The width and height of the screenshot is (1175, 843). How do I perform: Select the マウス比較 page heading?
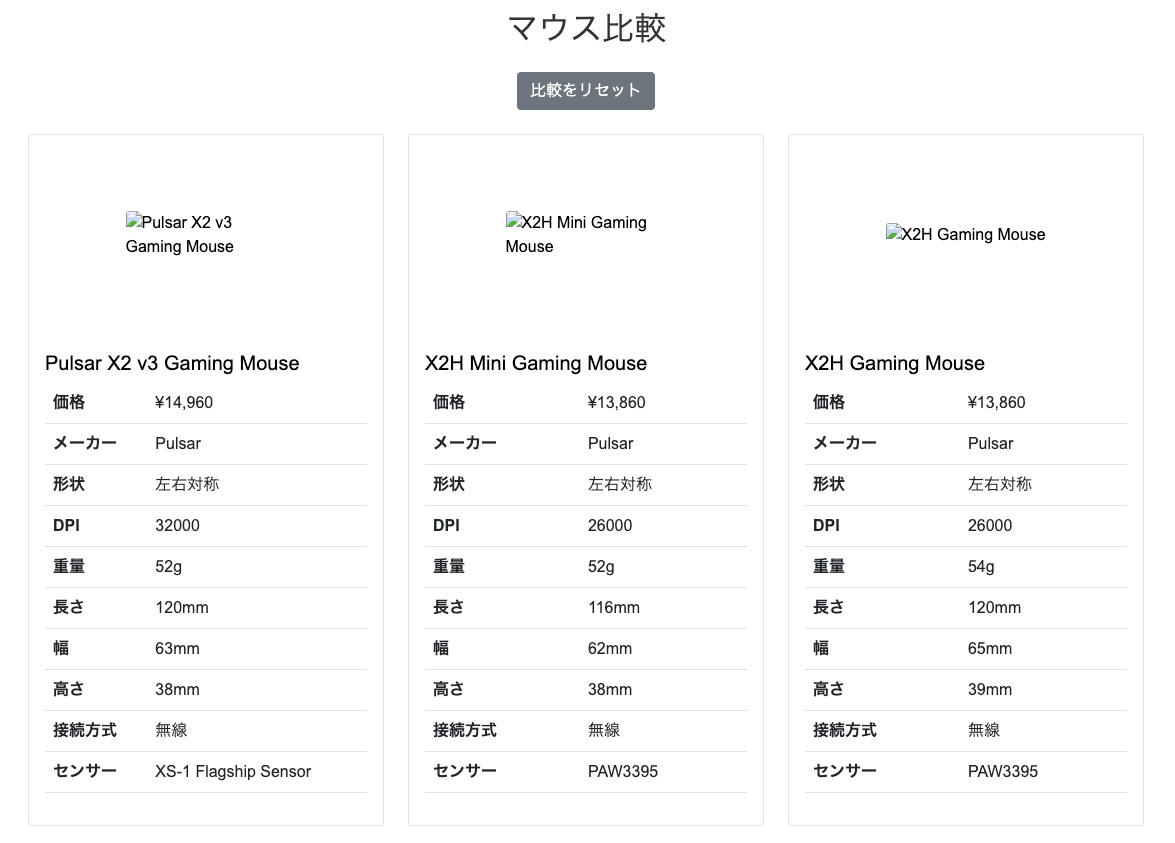click(587, 28)
